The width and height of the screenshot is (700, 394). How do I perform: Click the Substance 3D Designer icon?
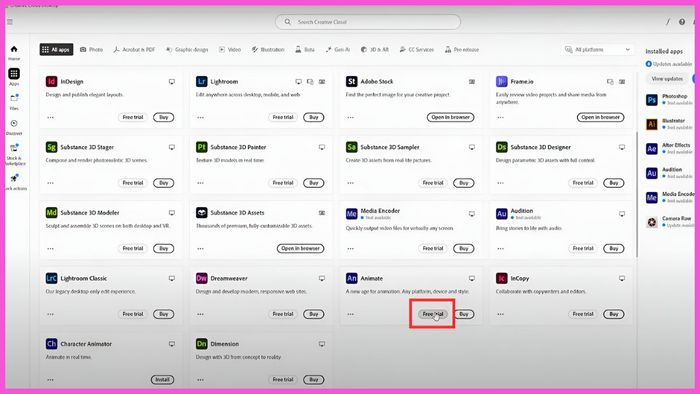click(x=501, y=147)
